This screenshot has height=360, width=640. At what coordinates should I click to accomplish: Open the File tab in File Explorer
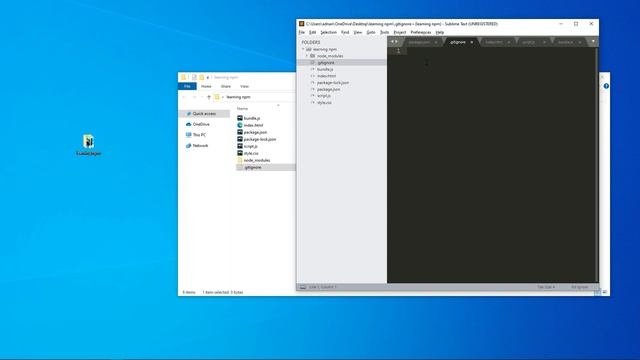point(187,87)
